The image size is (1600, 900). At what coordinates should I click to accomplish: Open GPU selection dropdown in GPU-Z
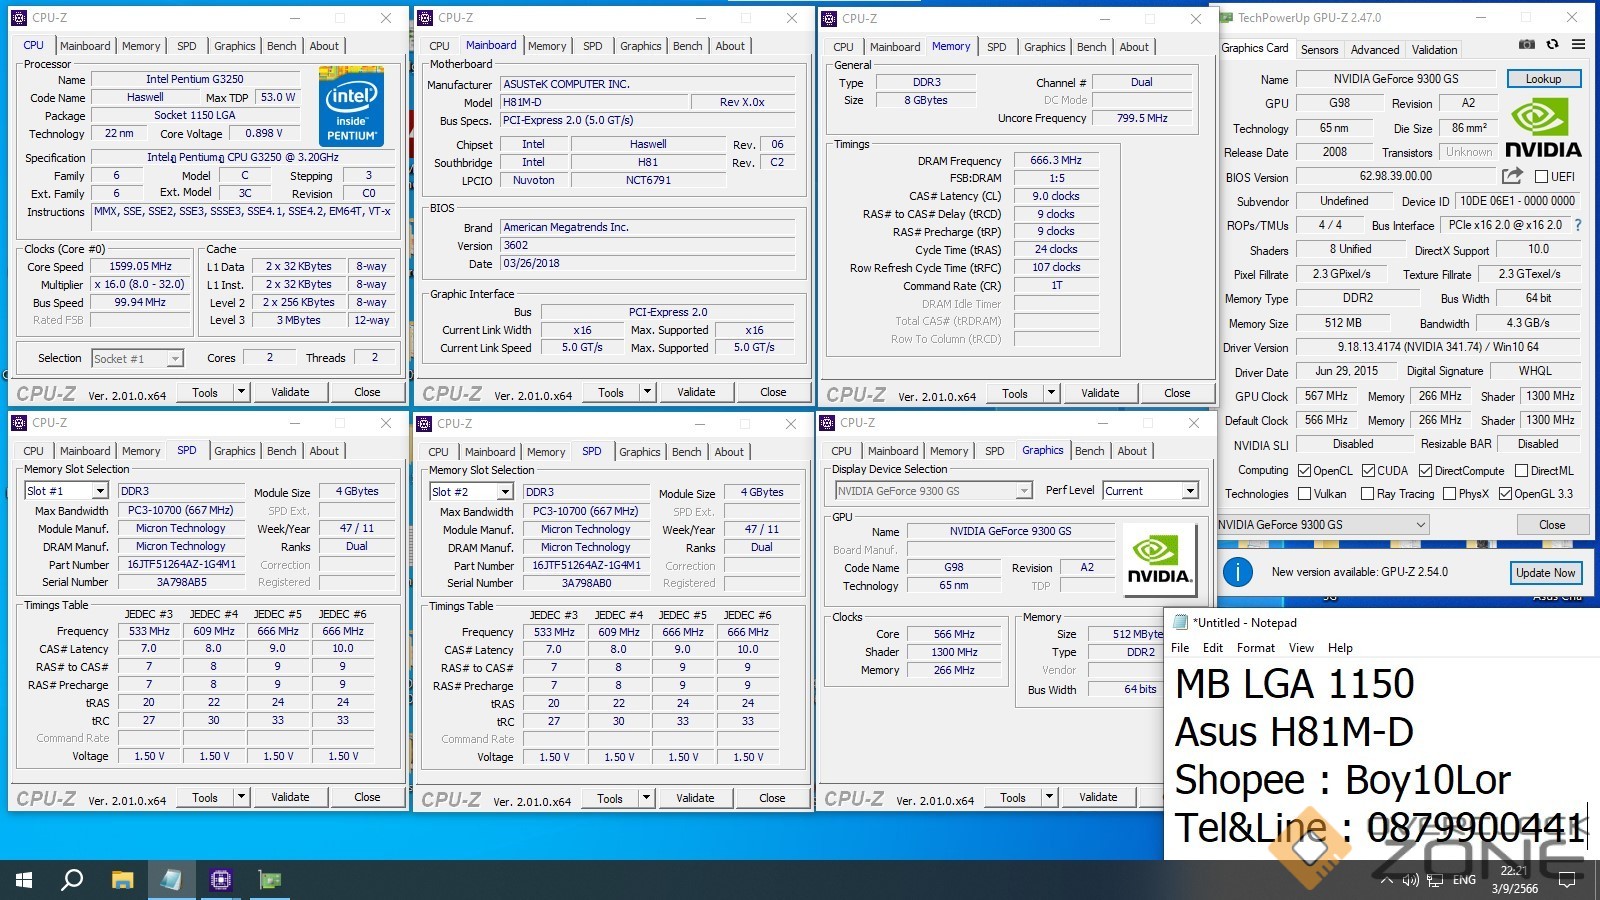(1420, 525)
